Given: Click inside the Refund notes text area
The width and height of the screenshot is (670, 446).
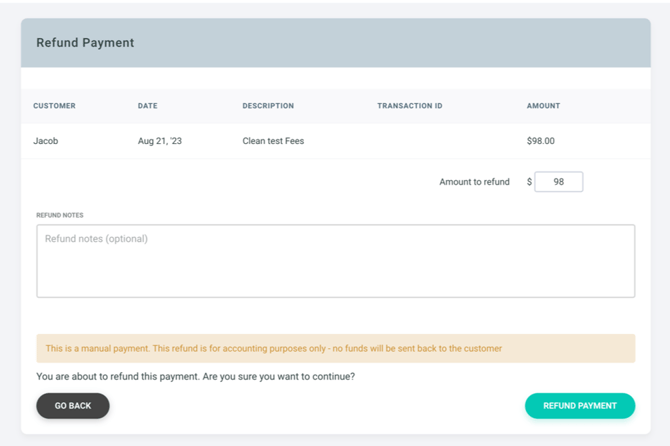Looking at the screenshot, I should [335, 261].
